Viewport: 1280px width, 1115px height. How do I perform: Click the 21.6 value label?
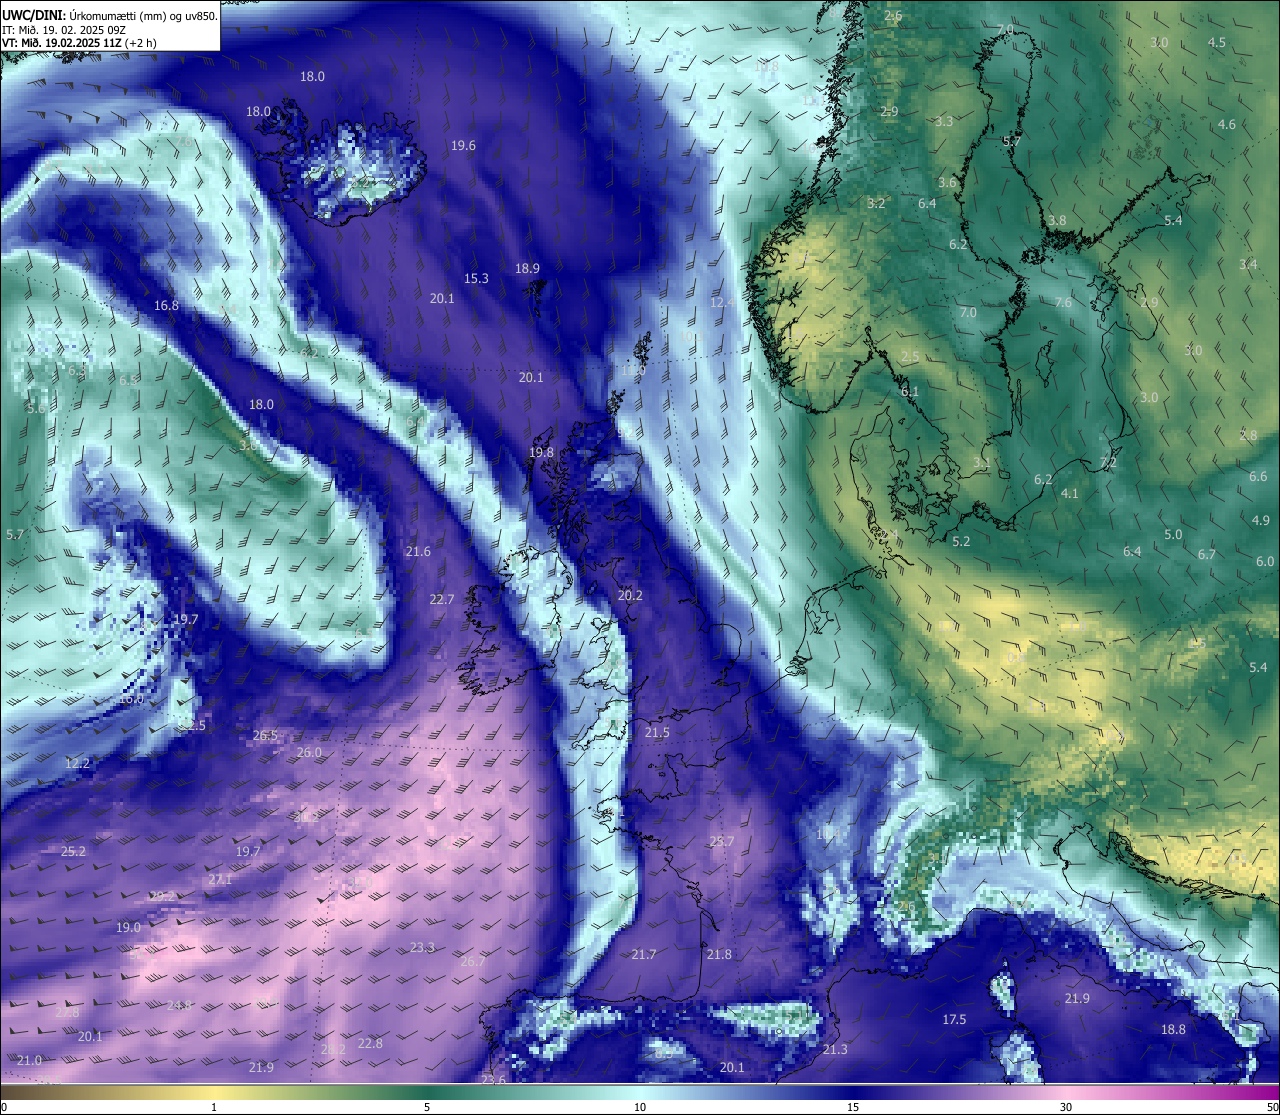[418, 551]
